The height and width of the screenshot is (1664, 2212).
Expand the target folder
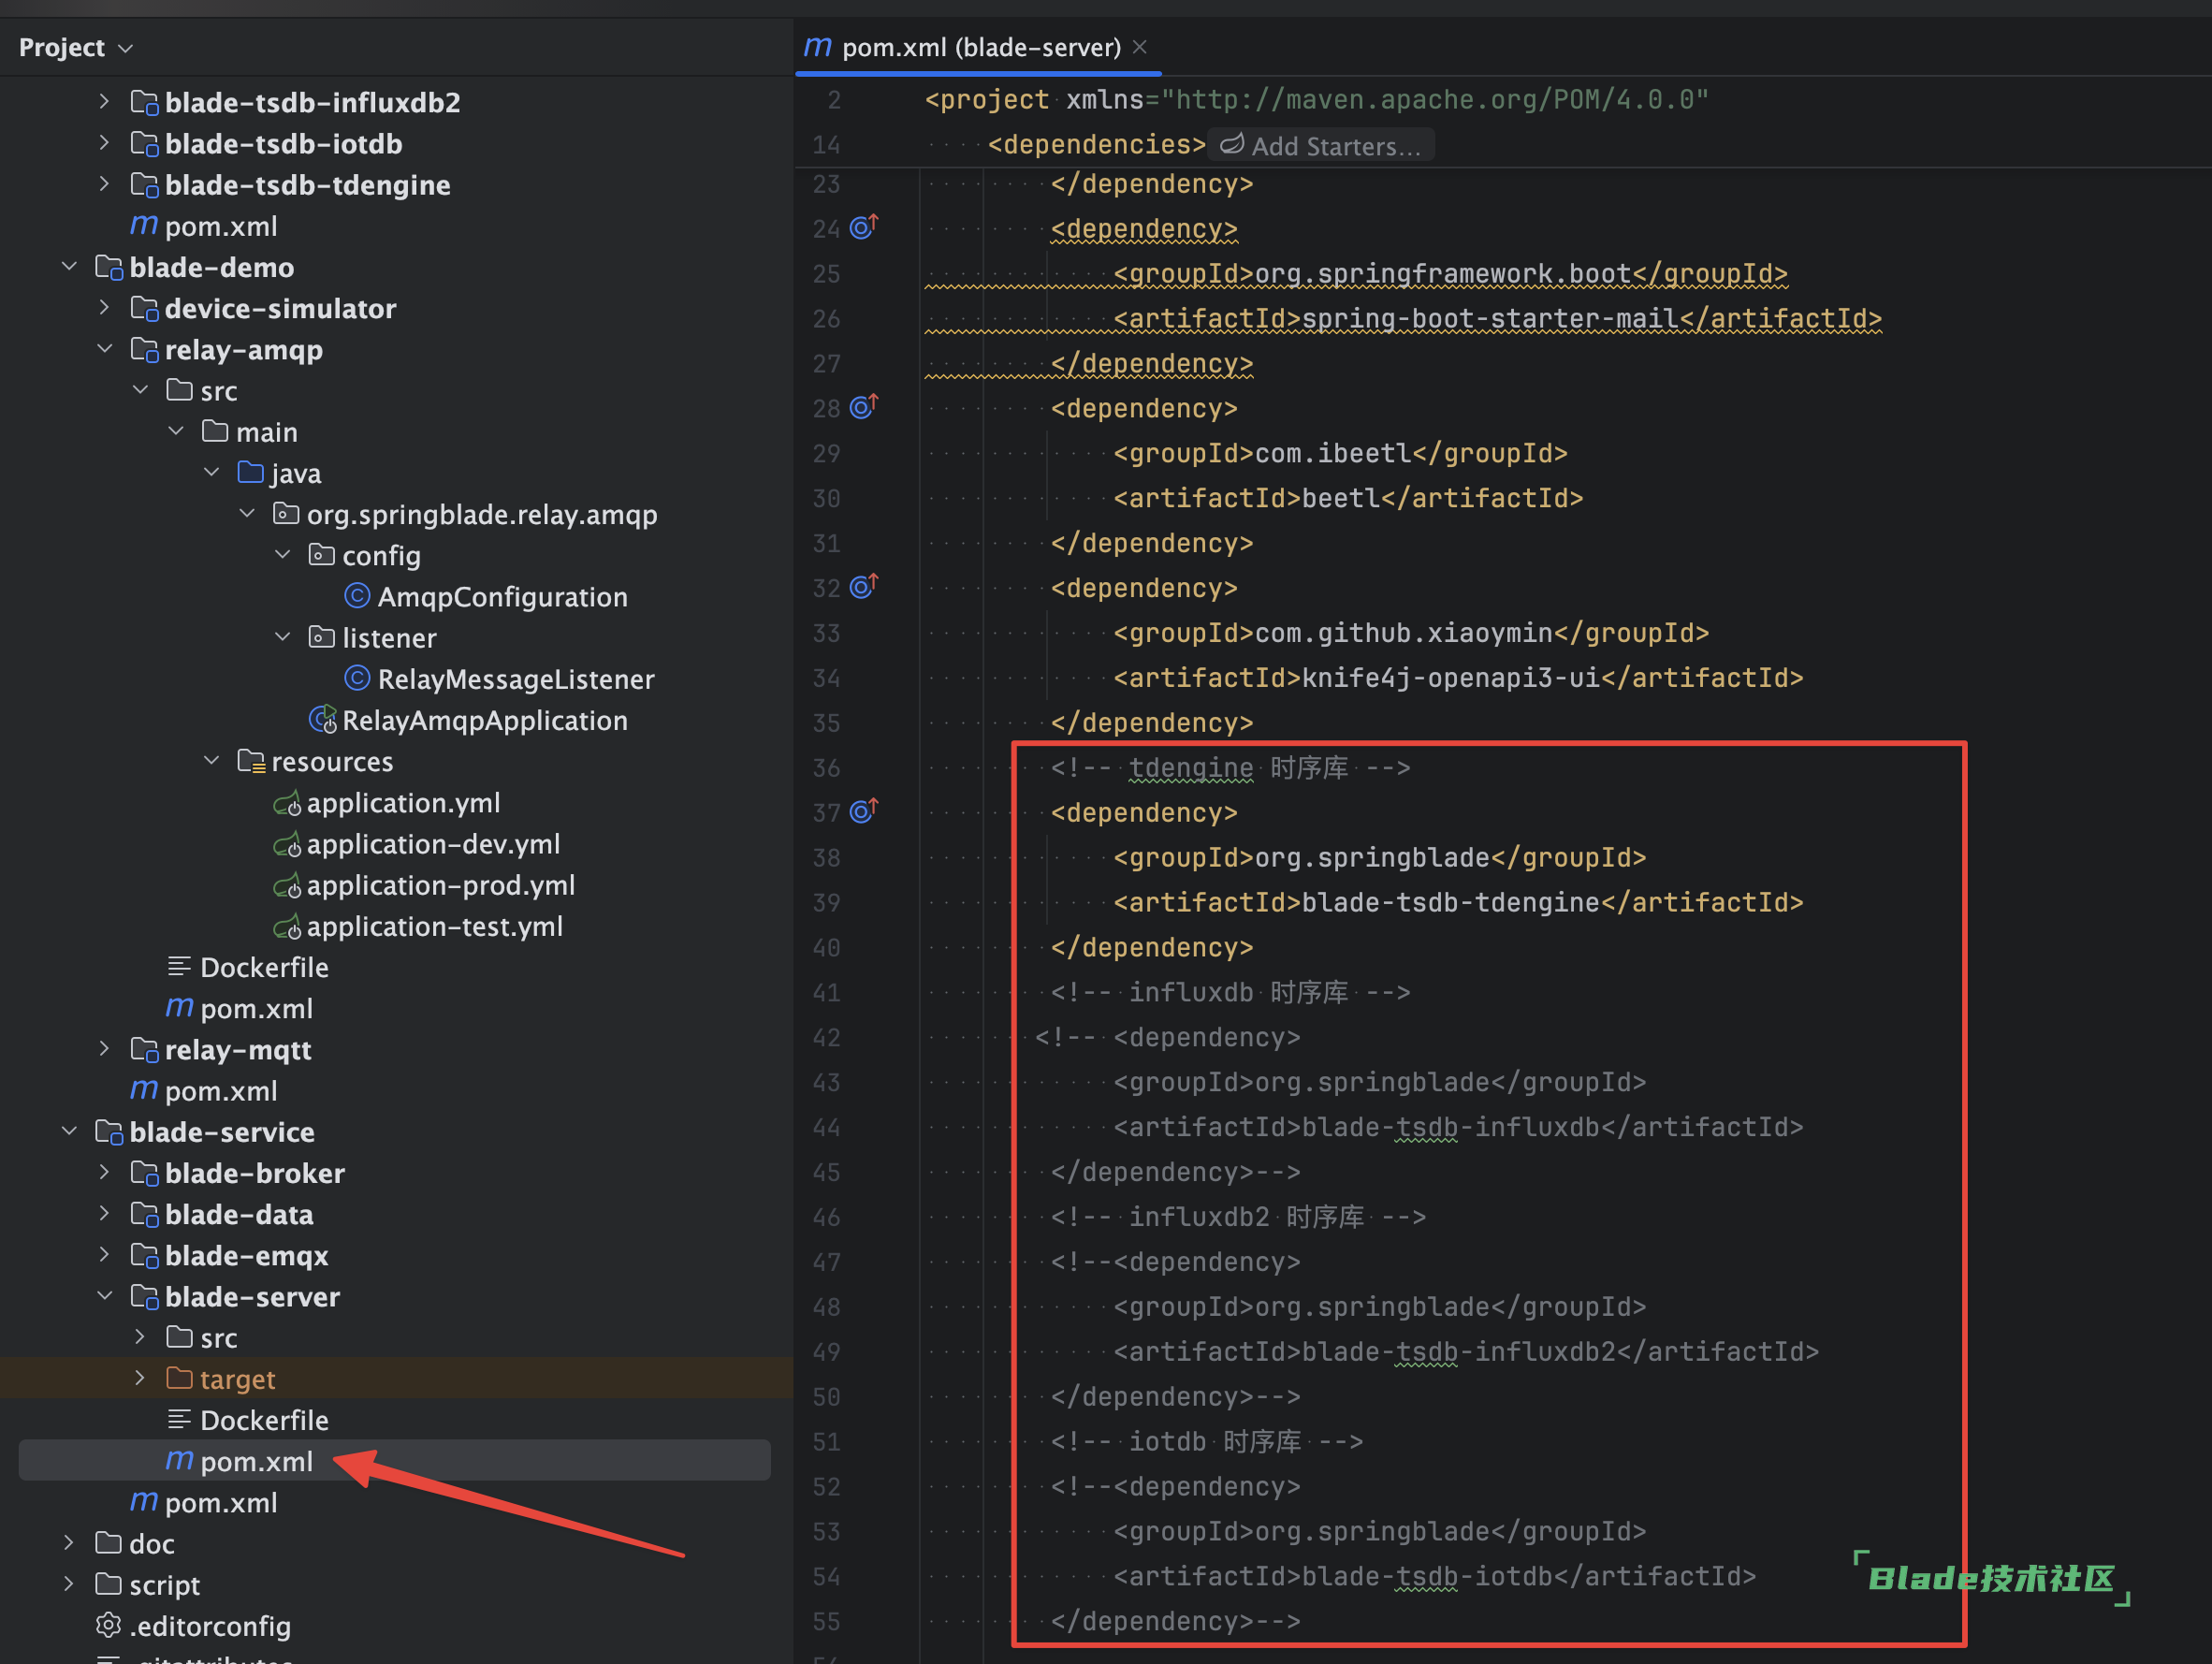140,1378
